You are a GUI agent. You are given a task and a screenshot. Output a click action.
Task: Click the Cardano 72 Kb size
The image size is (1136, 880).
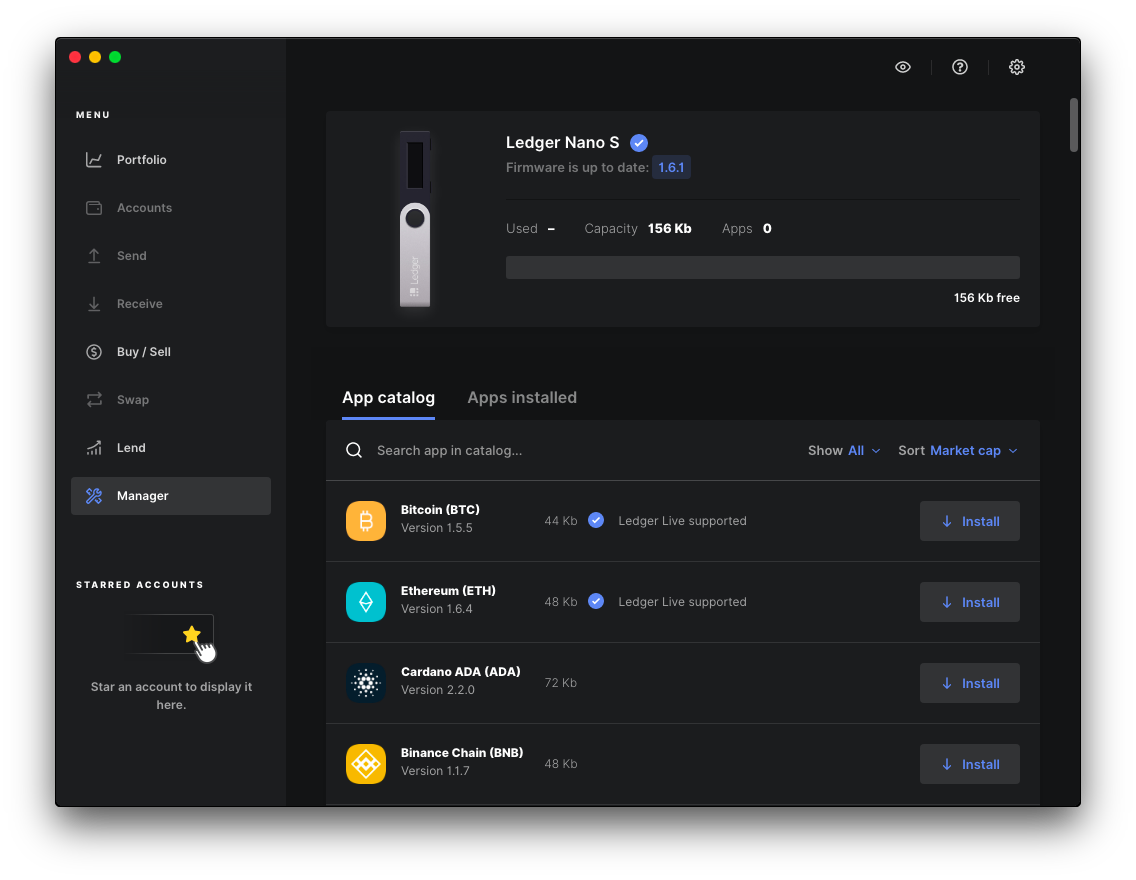pyautogui.click(x=561, y=683)
